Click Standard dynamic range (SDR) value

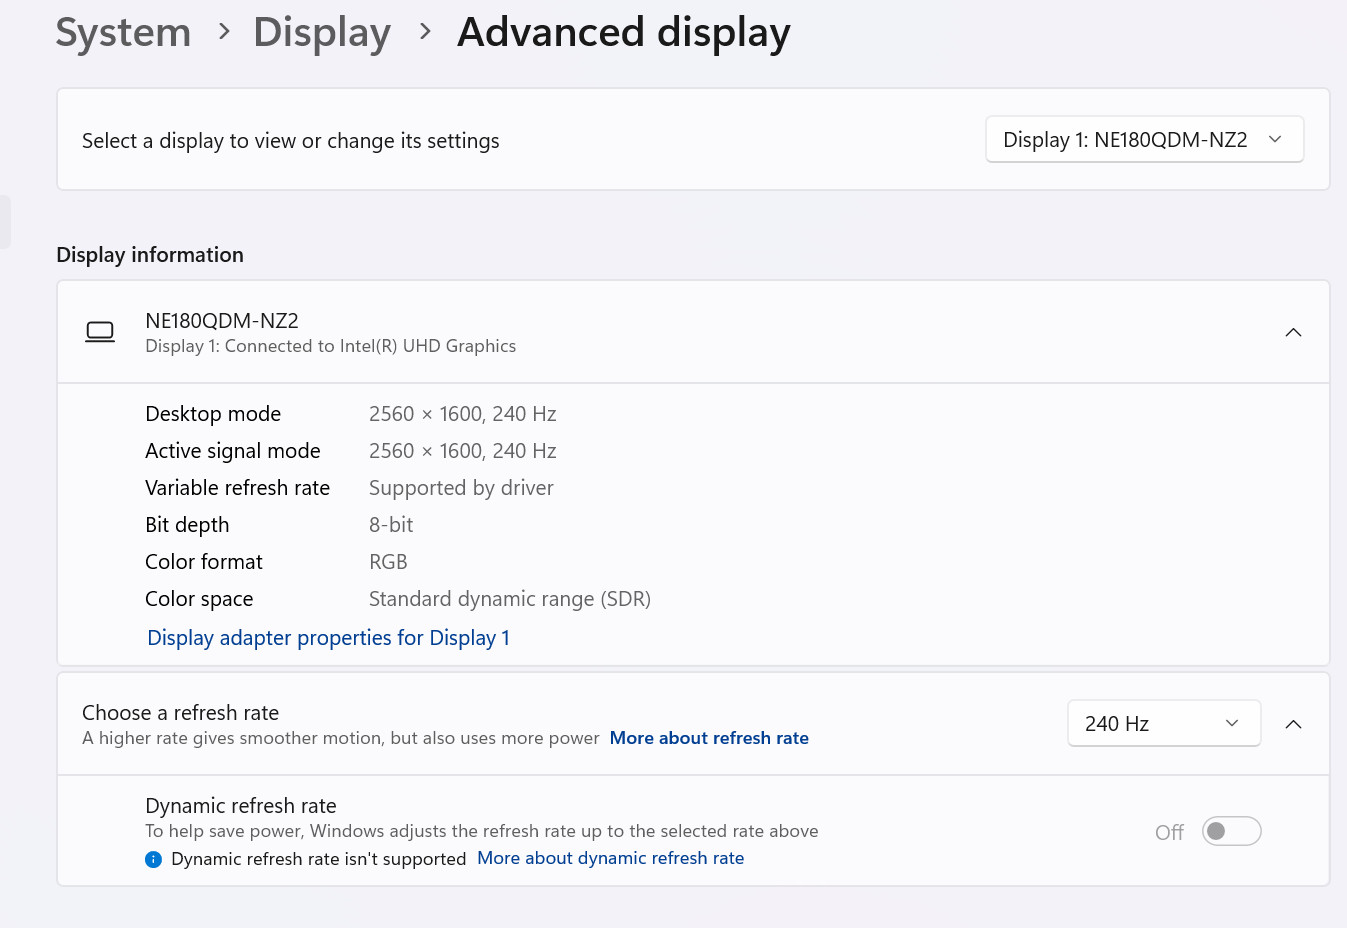(510, 599)
